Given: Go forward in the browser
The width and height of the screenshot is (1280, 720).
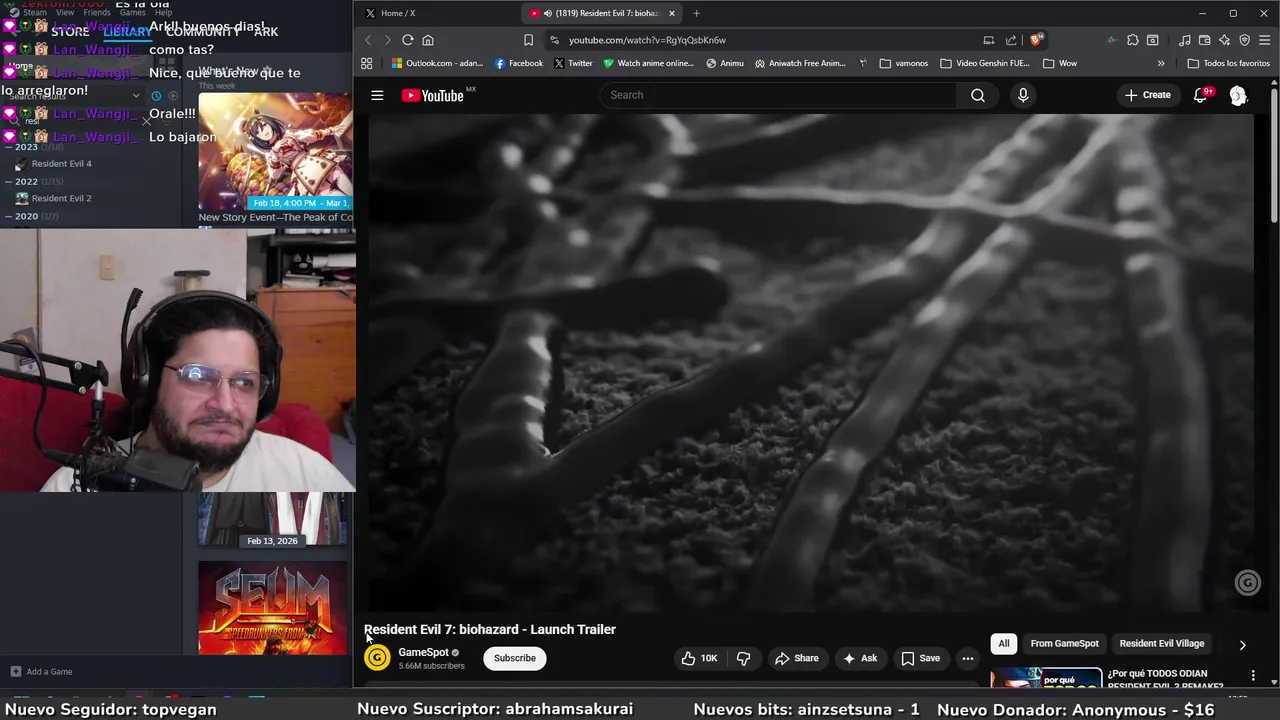Looking at the screenshot, I should pos(387,40).
